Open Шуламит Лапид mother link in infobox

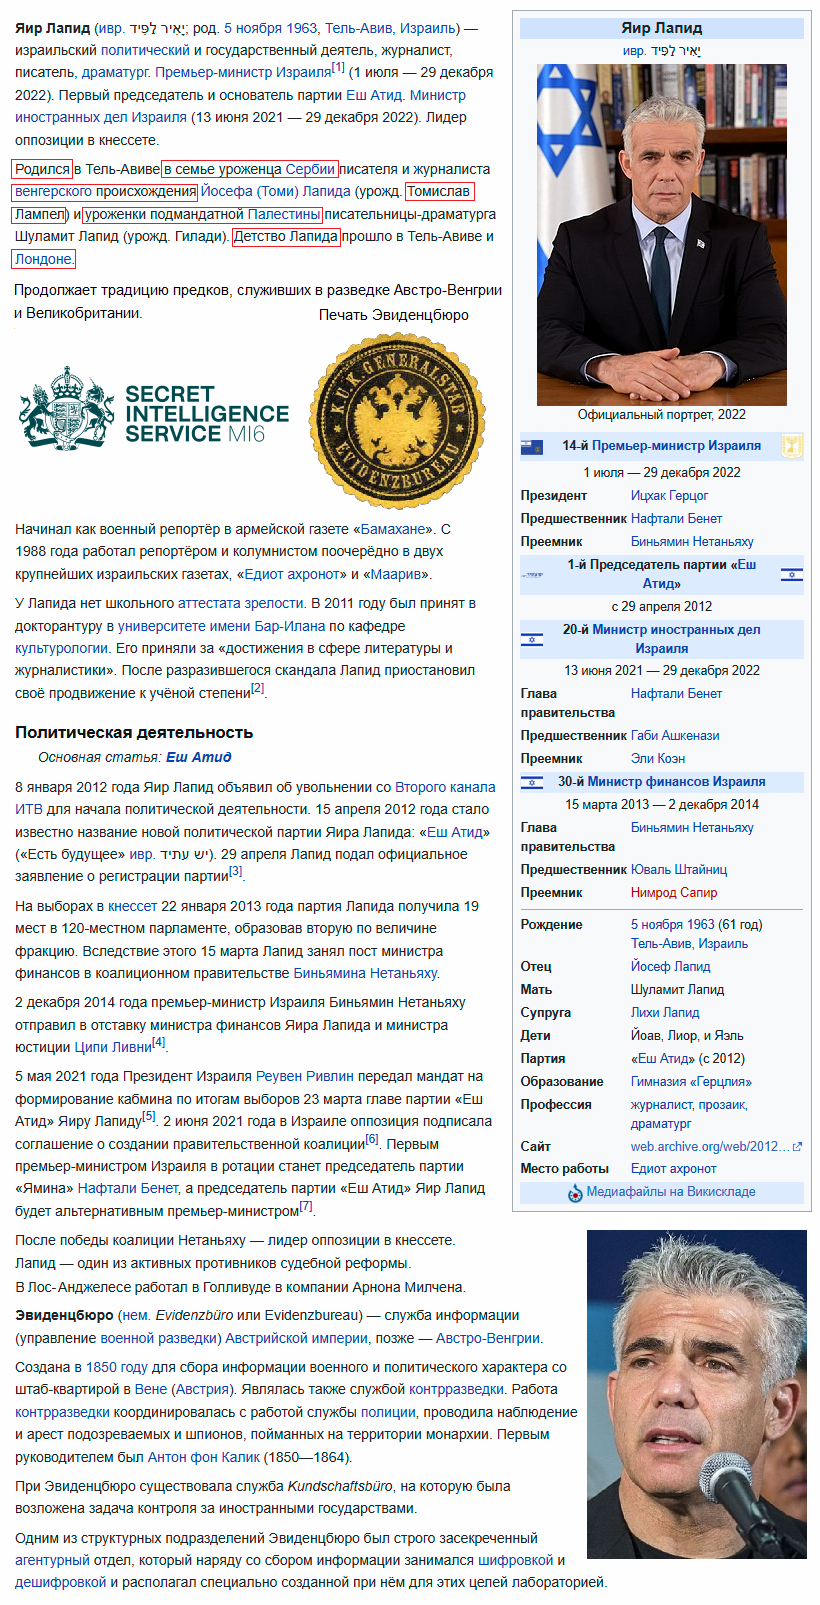coord(678,989)
